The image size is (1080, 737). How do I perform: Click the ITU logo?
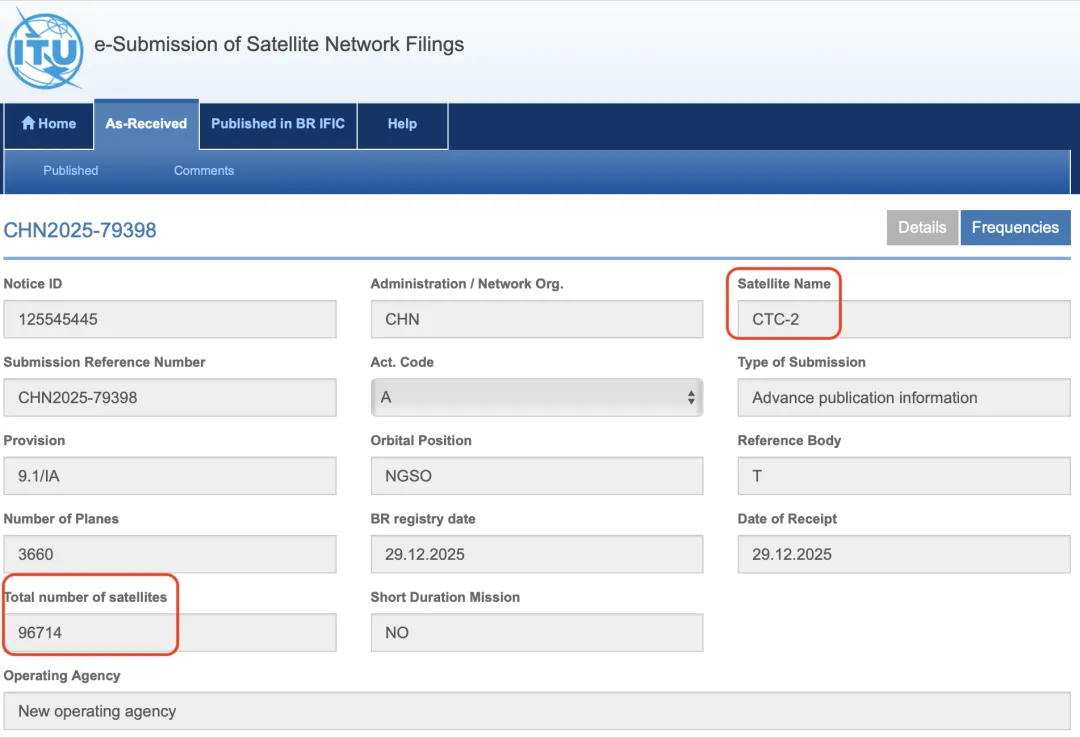pyautogui.click(x=45, y=48)
